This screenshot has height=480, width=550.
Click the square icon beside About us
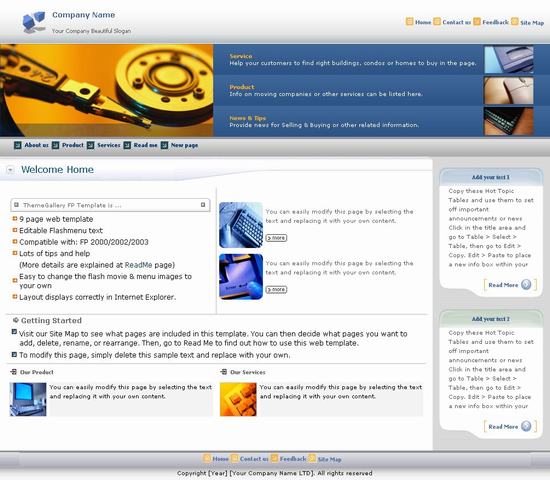18,145
